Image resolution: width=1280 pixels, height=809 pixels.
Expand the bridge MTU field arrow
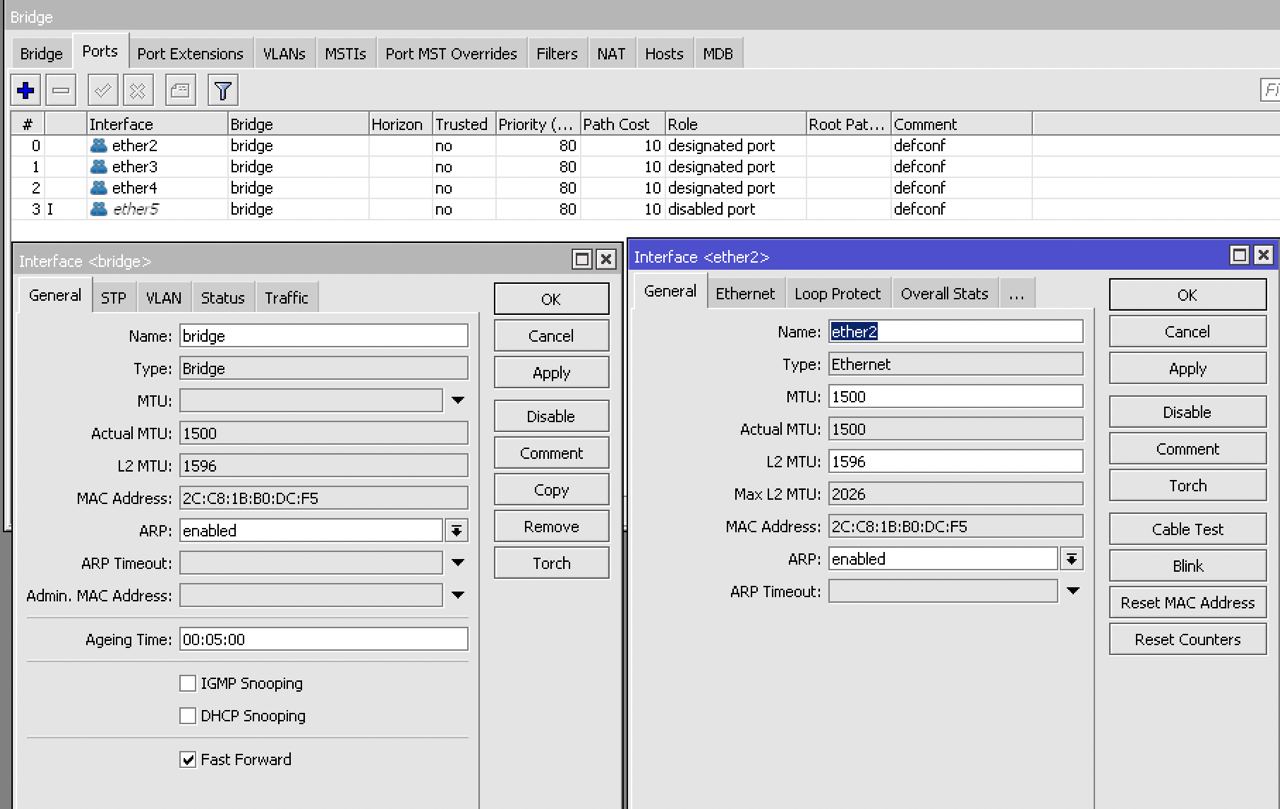pos(457,400)
